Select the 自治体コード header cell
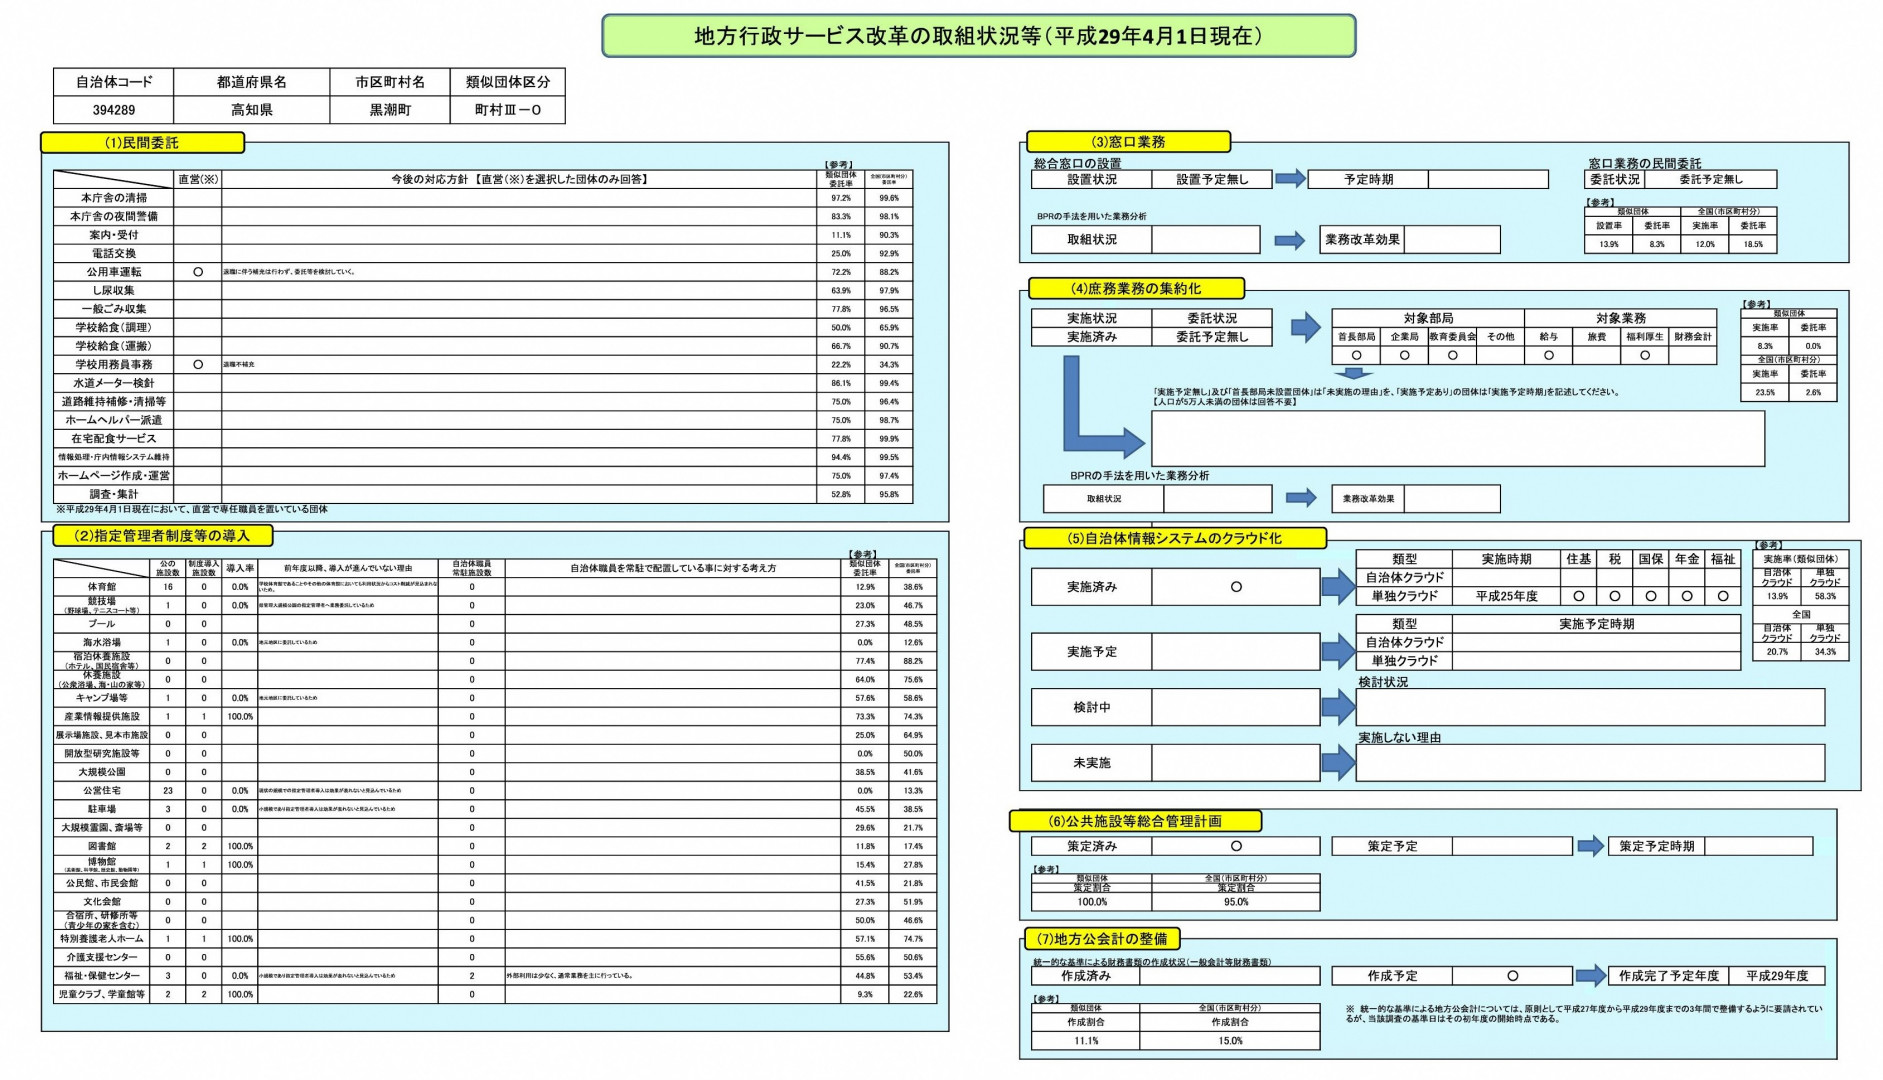1883x1080 pixels. point(114,82)
